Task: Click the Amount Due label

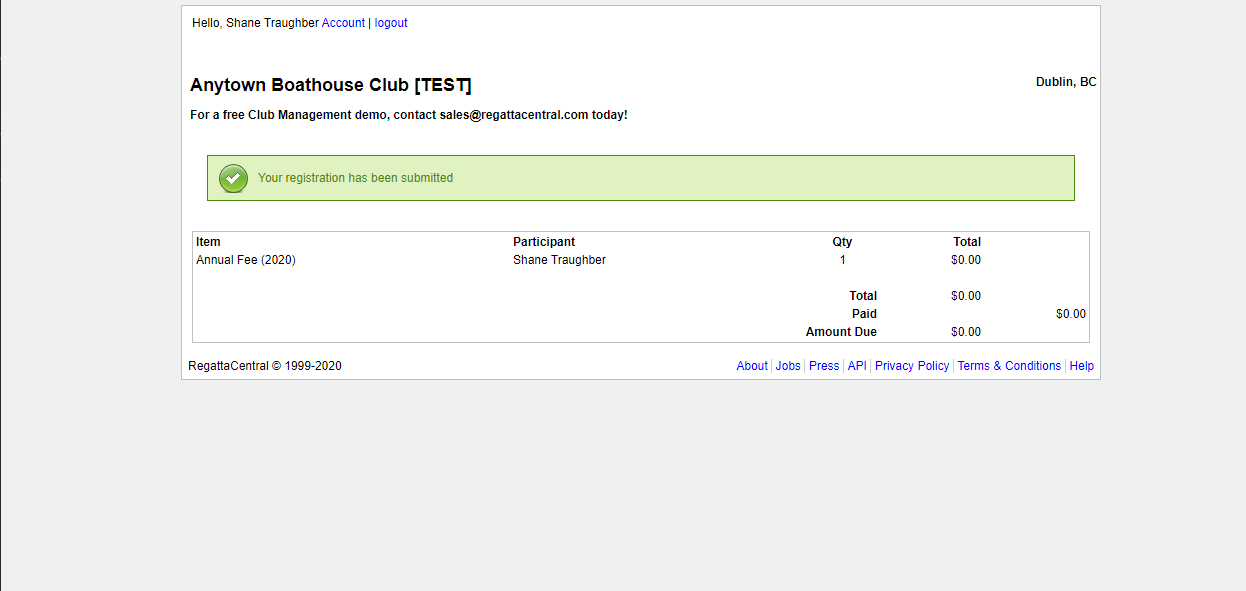Action: click(841, 332)
